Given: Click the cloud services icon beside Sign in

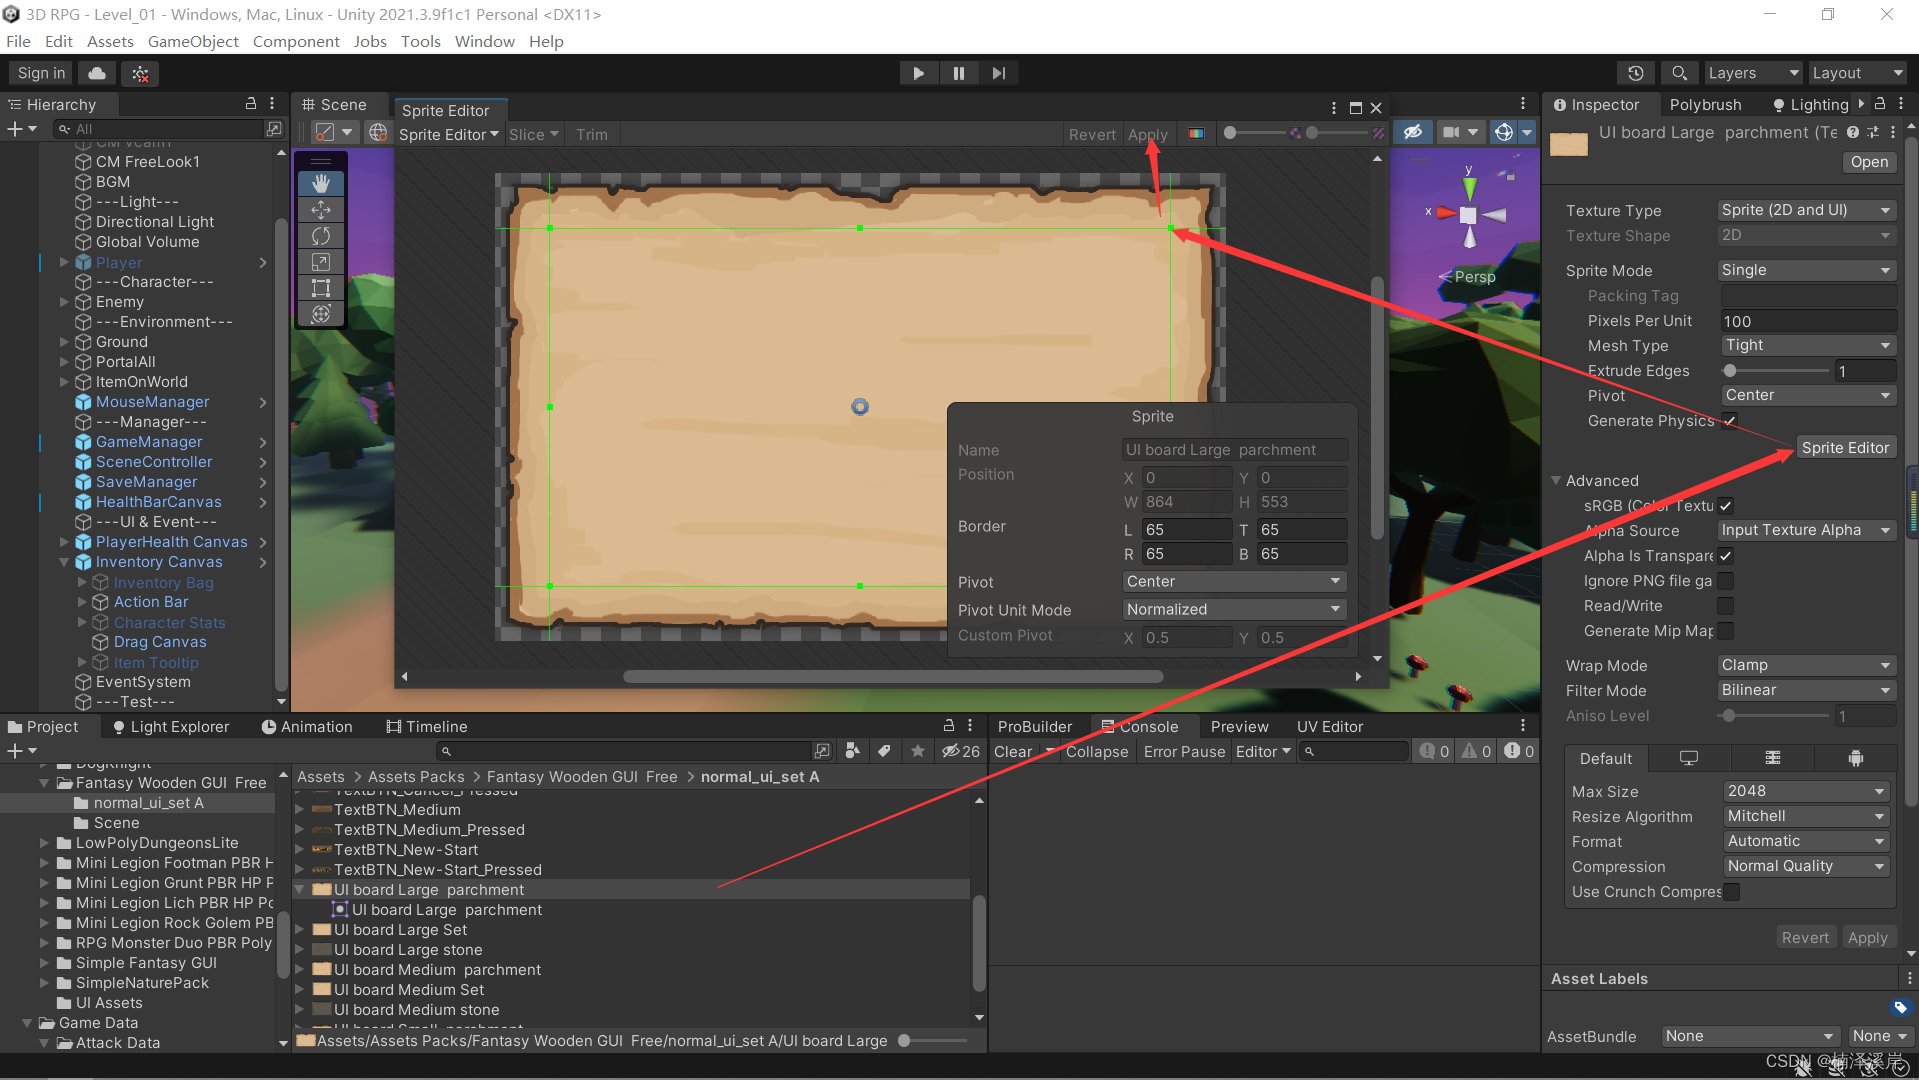Looking at the screenshot, I should point(96,73).
